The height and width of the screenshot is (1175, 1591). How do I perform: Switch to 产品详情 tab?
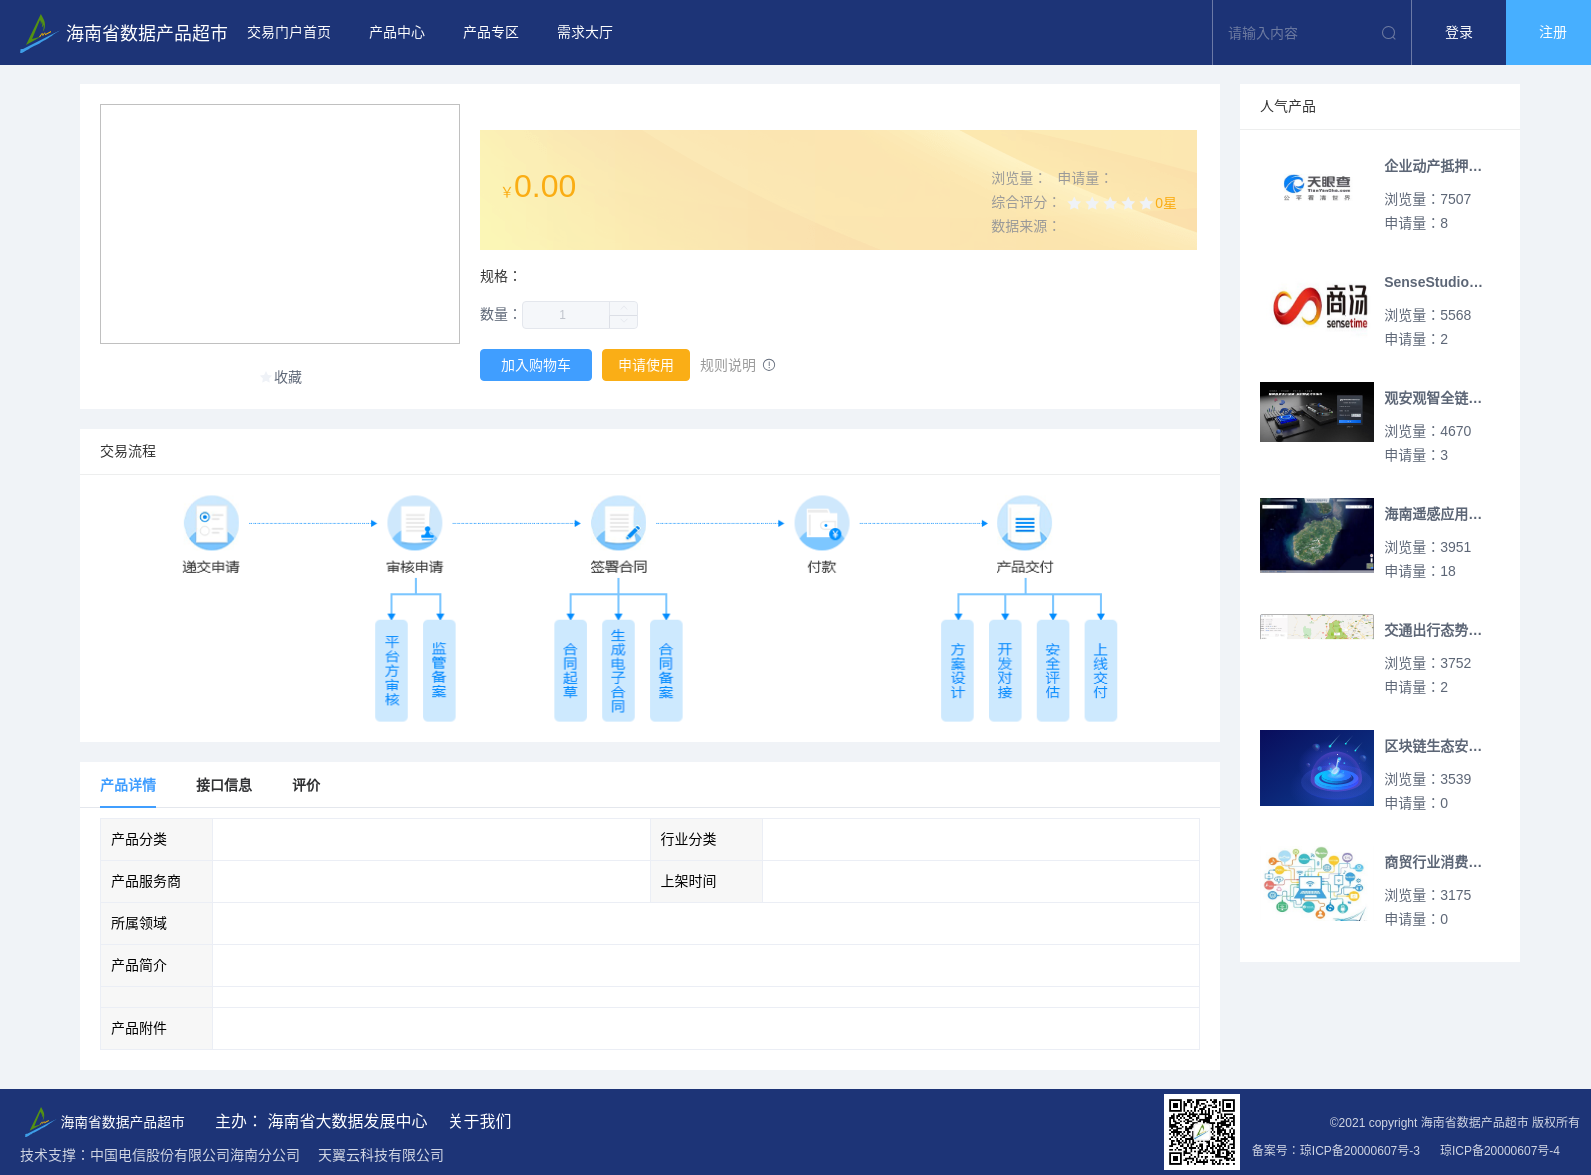128,785
